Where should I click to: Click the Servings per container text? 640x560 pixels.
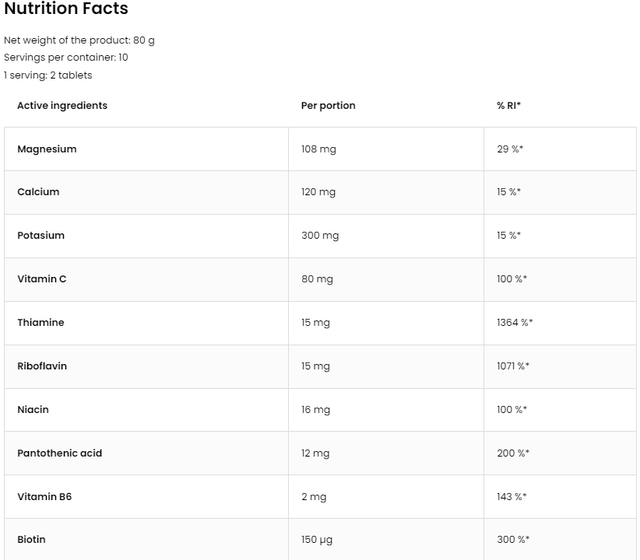[x=66, y=58]
